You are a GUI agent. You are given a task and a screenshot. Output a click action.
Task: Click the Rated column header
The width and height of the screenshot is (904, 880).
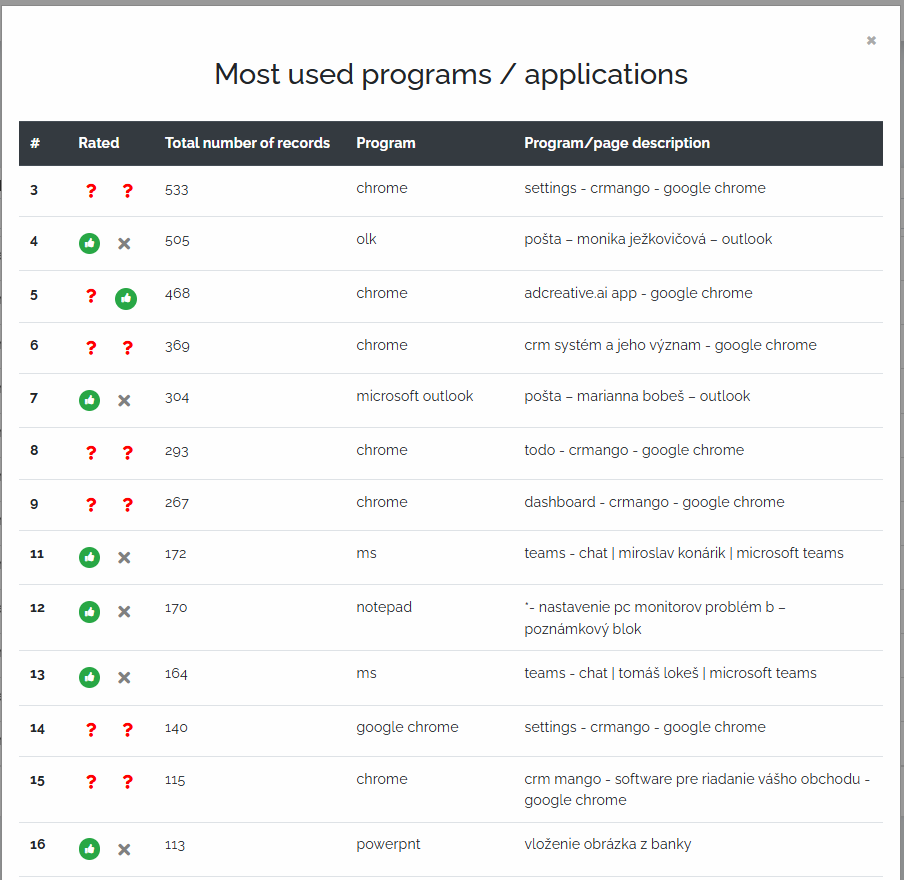tap(99, 143)
